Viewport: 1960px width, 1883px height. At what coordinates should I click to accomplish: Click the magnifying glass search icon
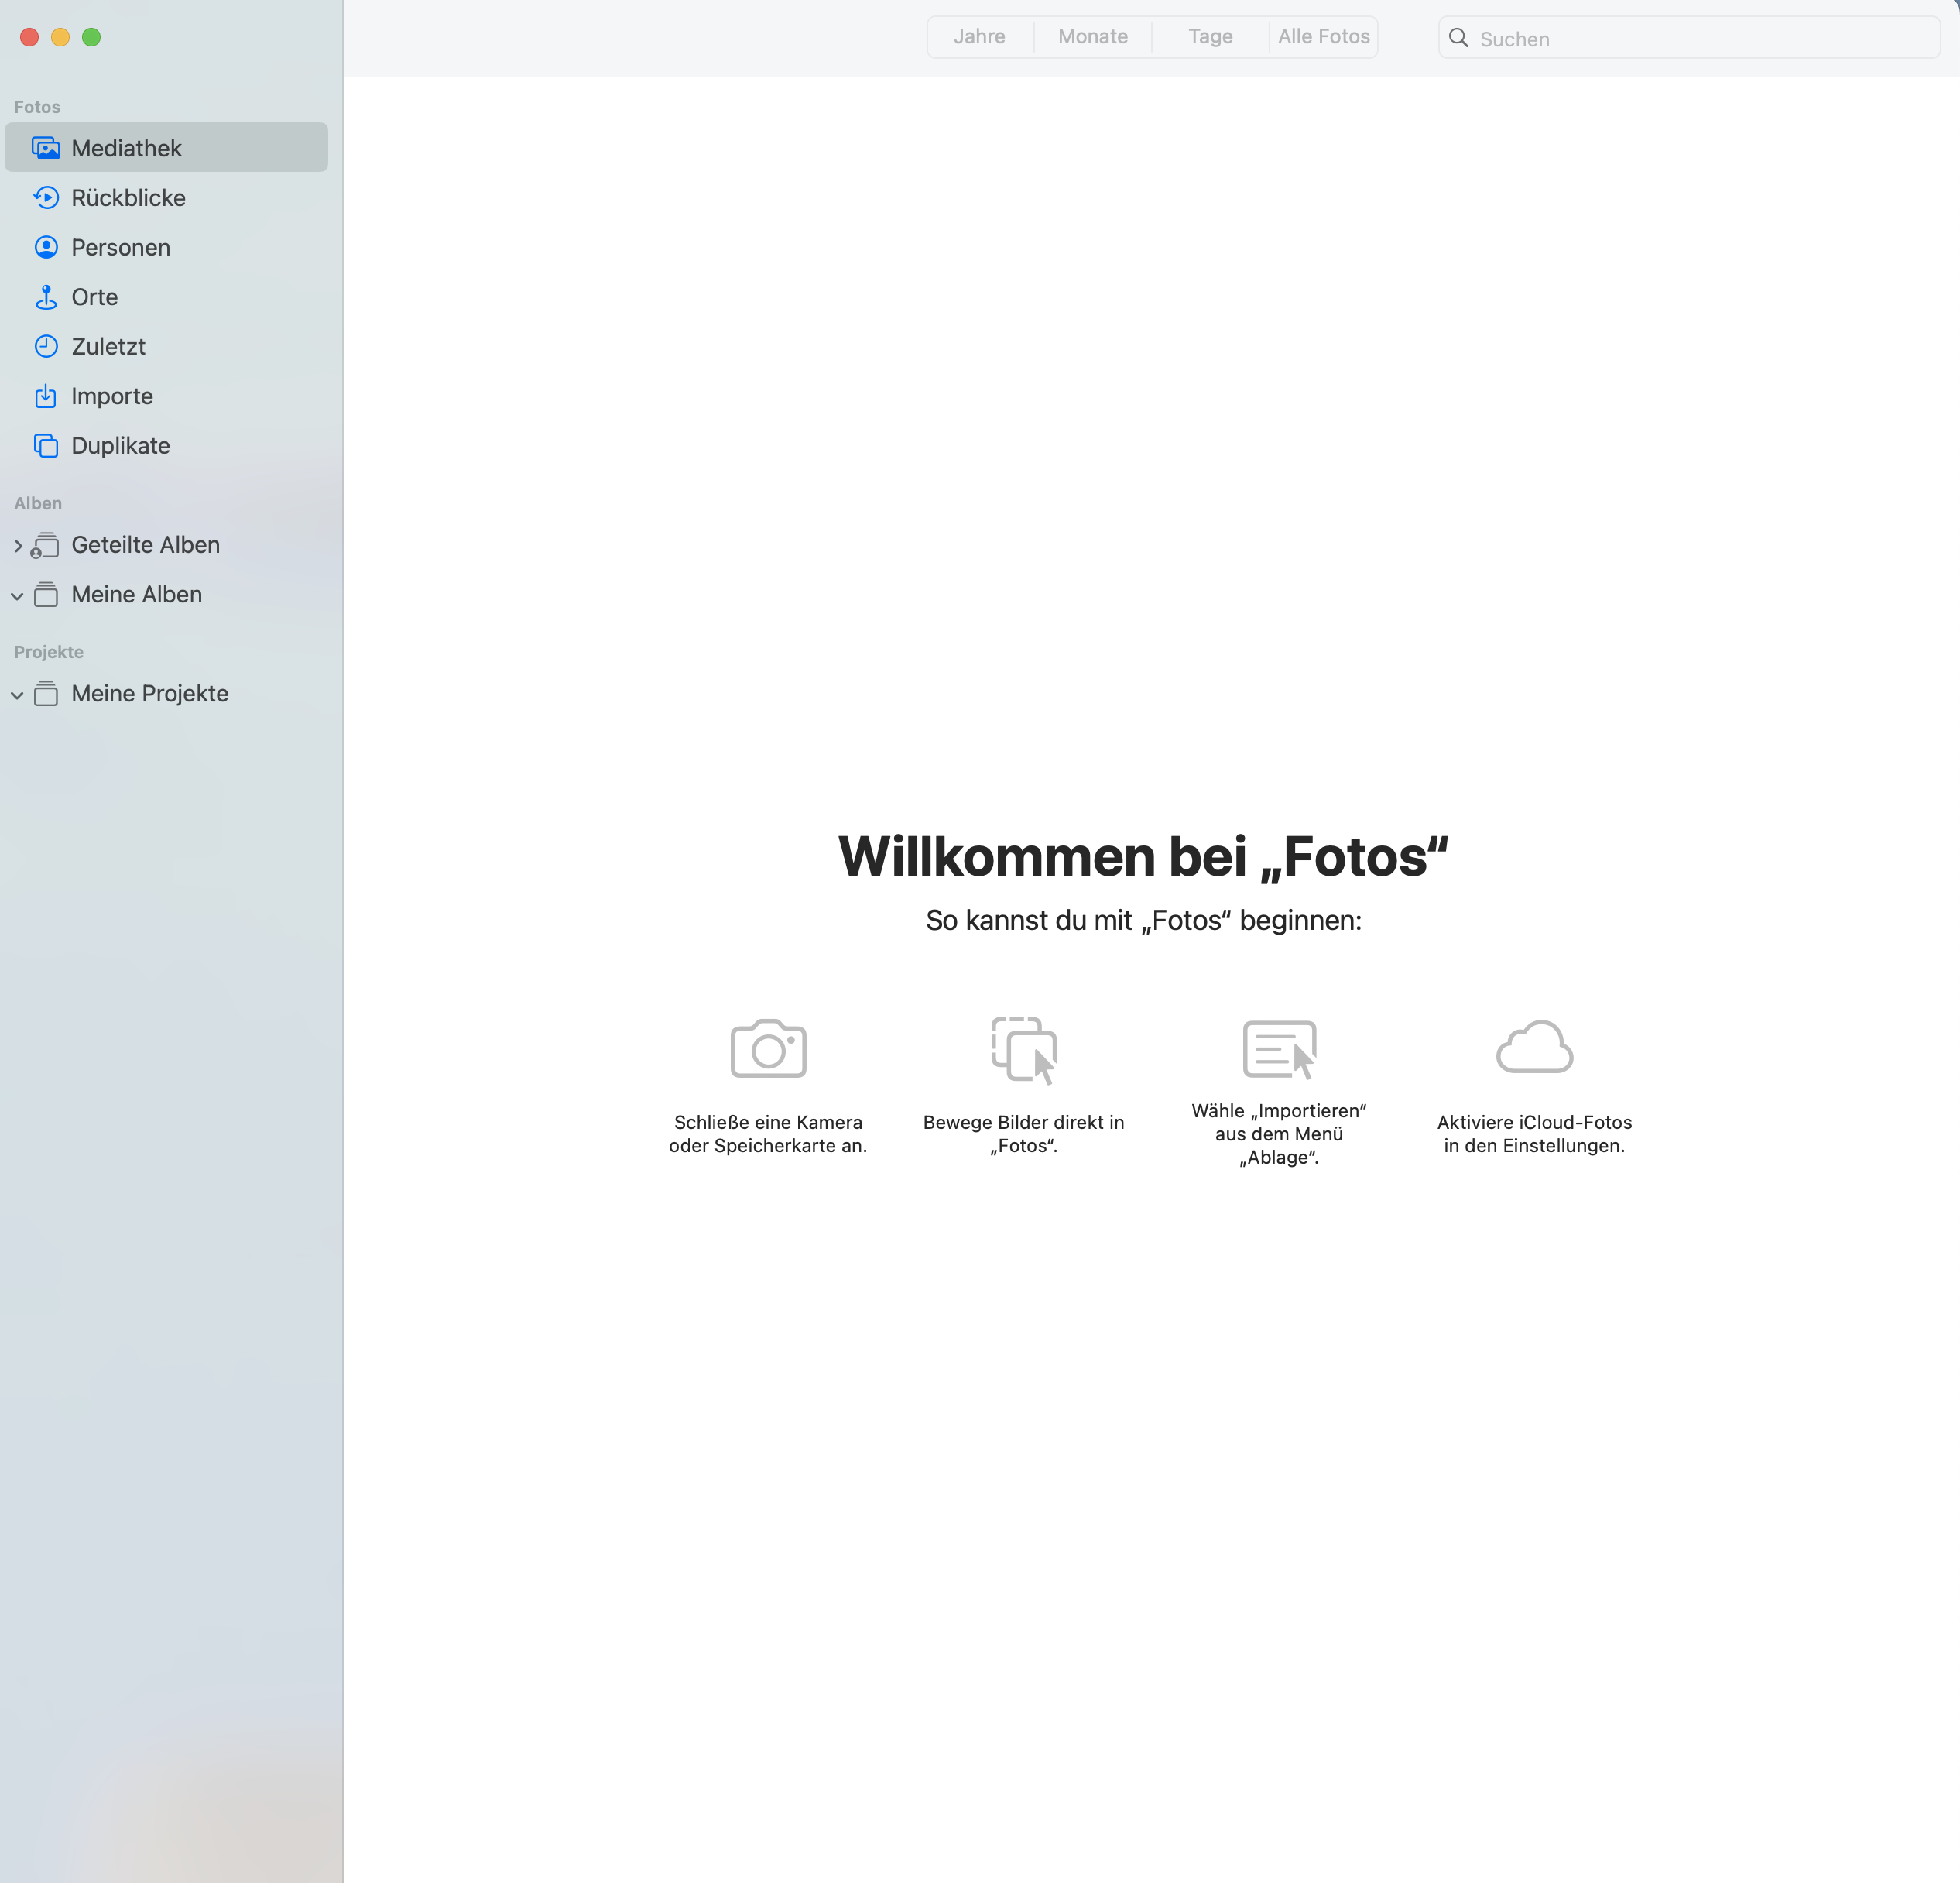coord(1459,38)
